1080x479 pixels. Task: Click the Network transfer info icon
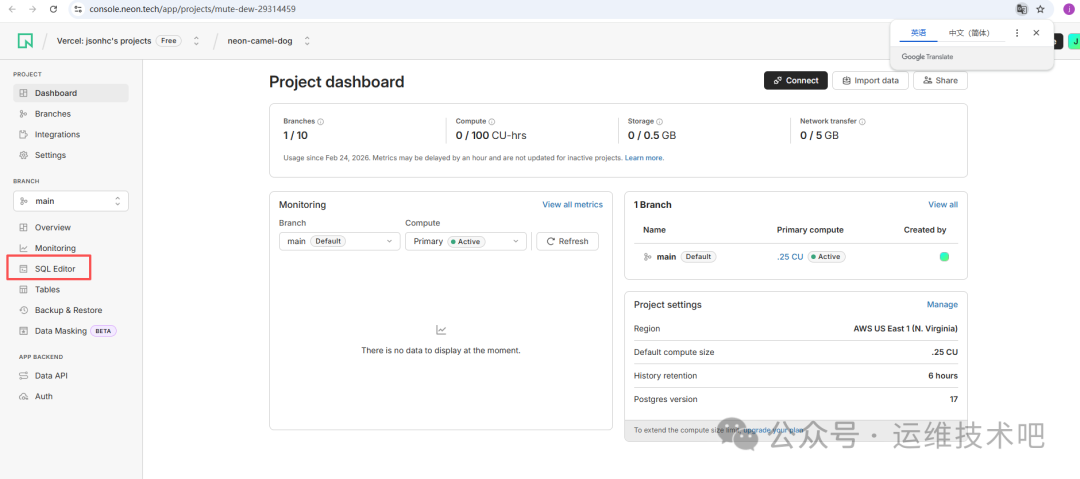(x=862, y=122)
